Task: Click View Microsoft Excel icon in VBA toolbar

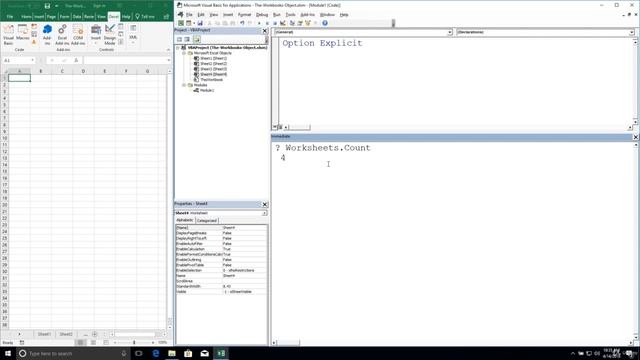Action: pyautogui.click(x=181, y=23)
